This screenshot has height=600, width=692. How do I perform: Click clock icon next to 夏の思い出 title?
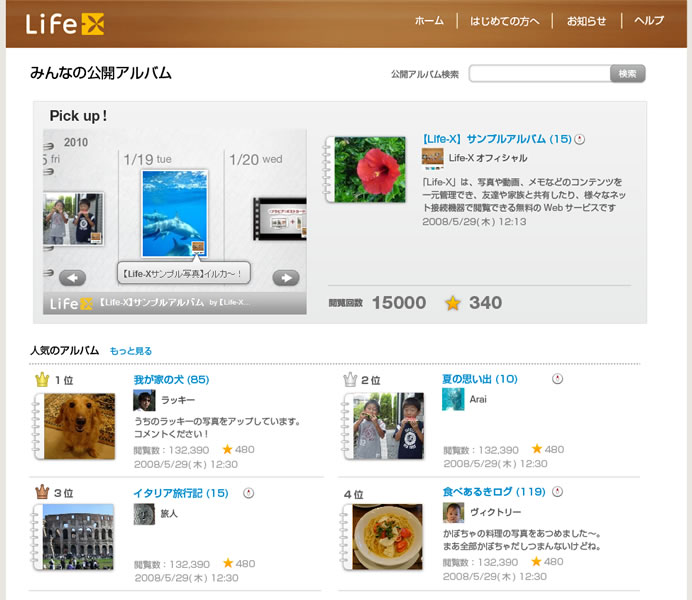coord(557,379)
